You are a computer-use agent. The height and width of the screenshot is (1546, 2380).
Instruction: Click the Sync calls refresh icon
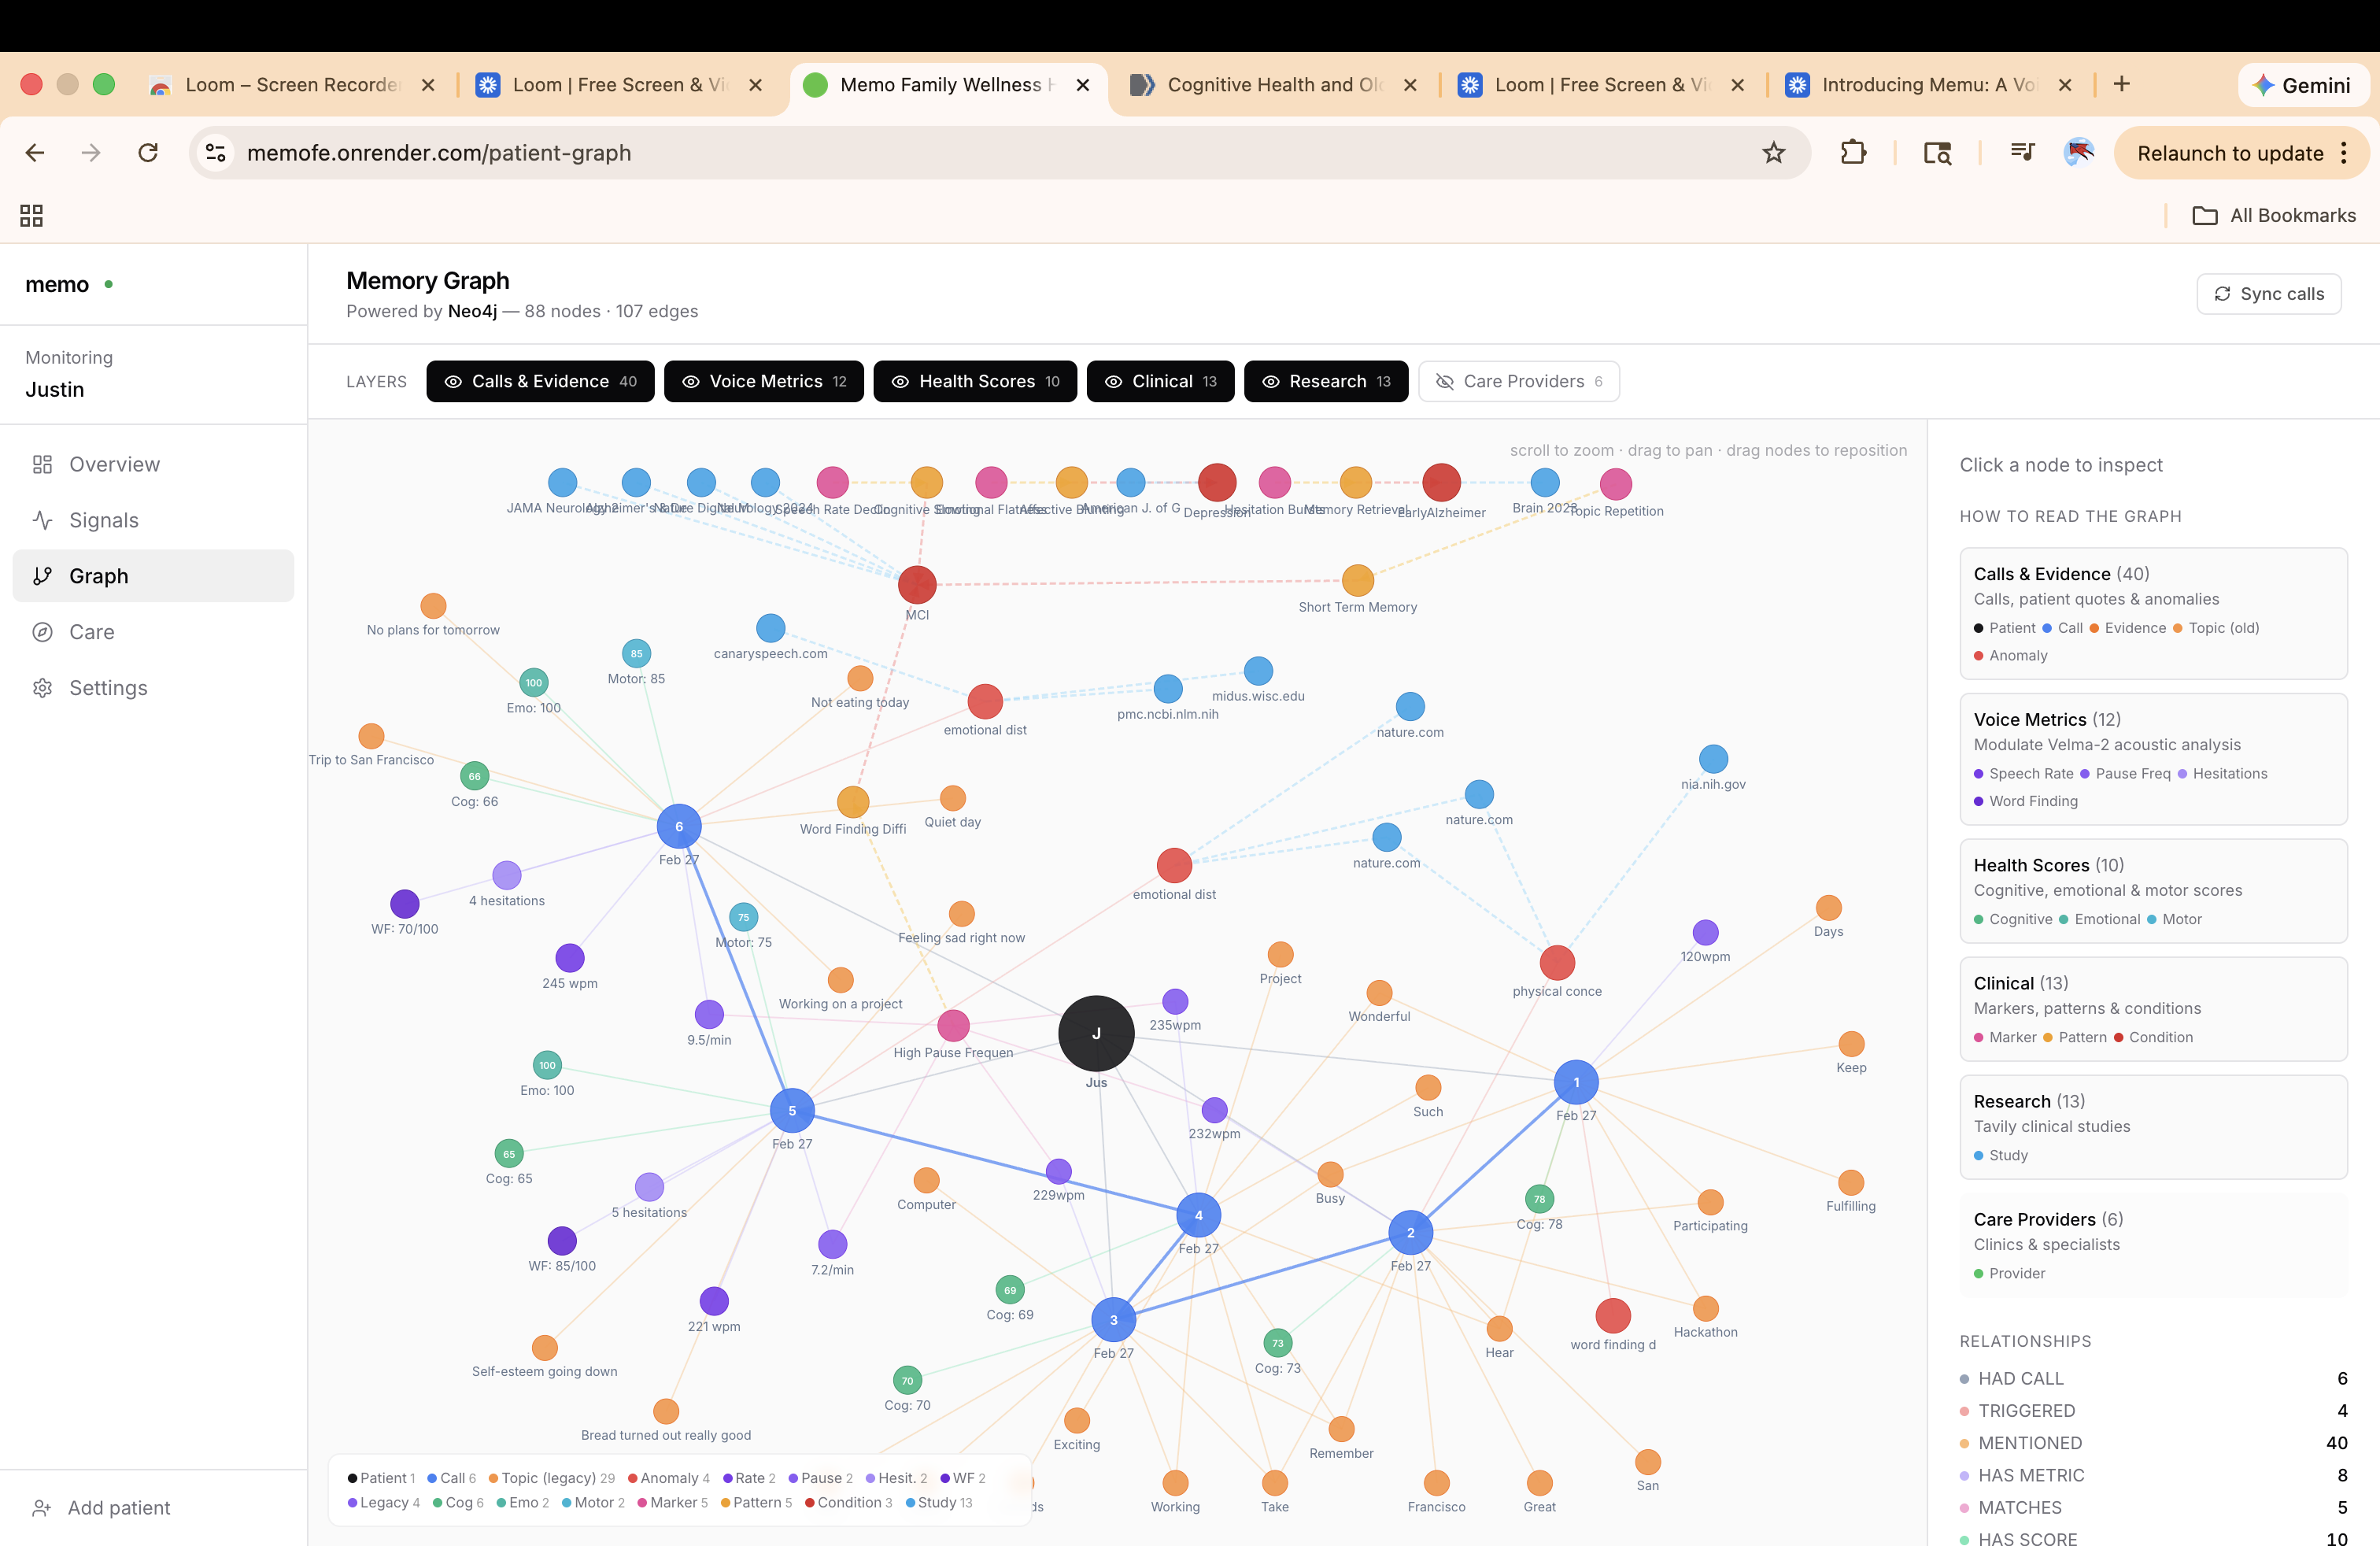[2222, 294]
